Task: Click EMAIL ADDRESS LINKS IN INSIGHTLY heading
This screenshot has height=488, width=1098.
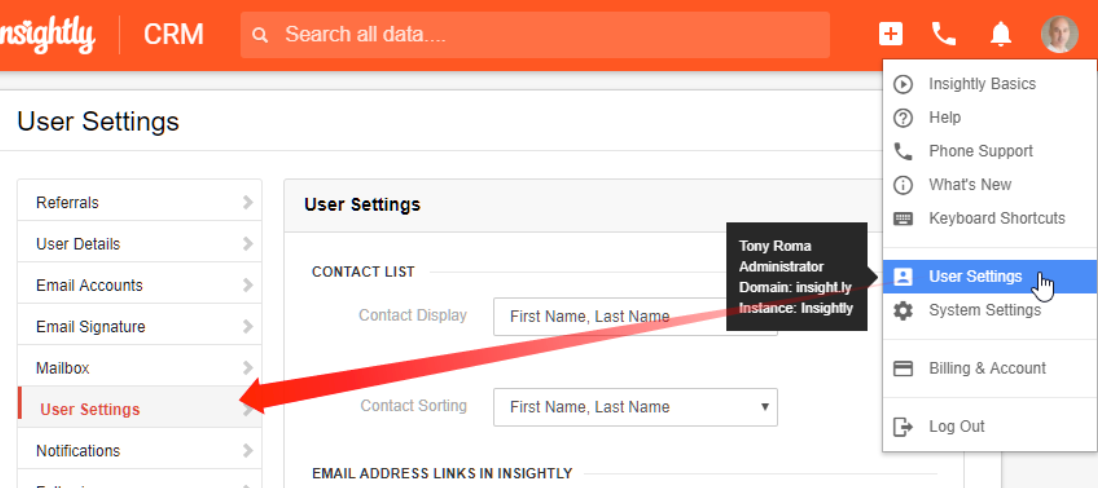Action: coord(443,473)
